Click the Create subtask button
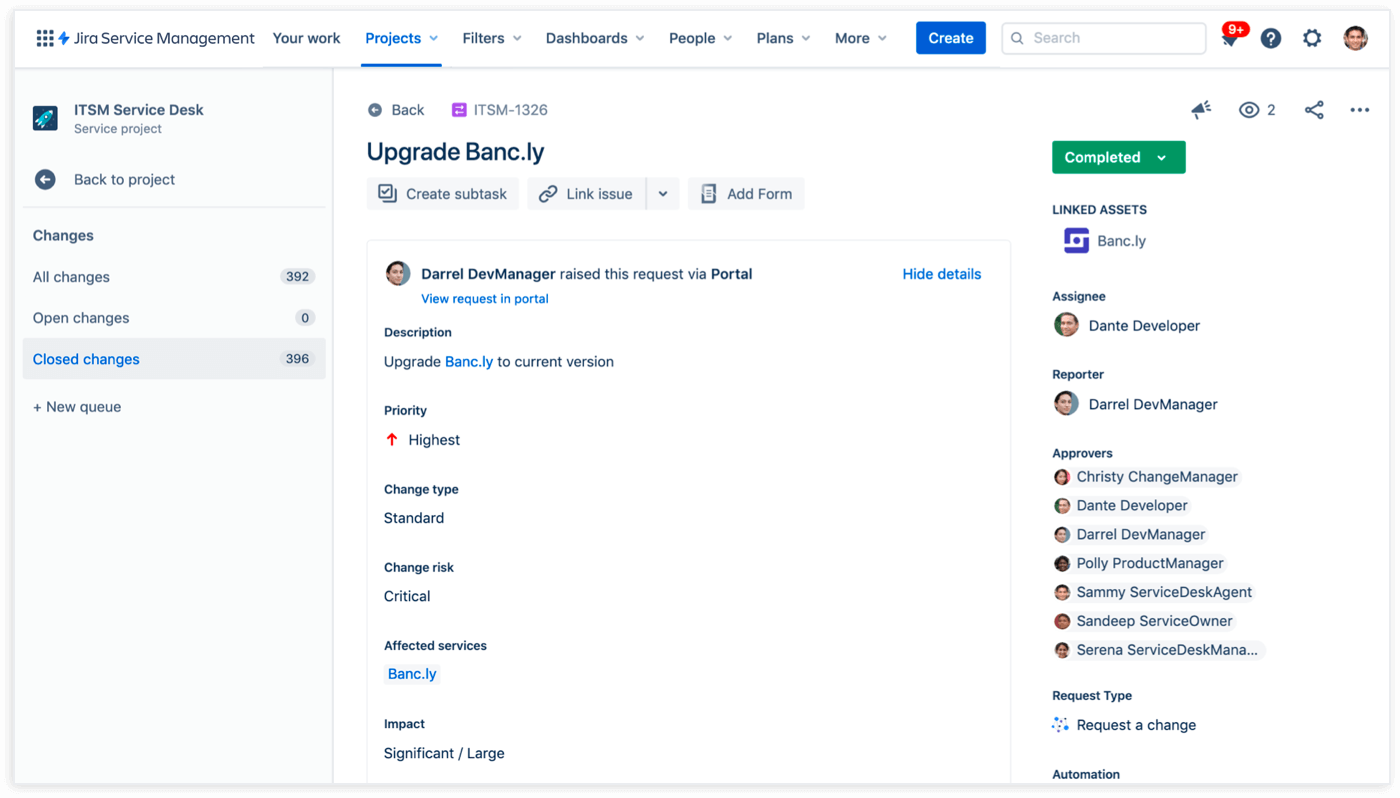 [442, 194]
